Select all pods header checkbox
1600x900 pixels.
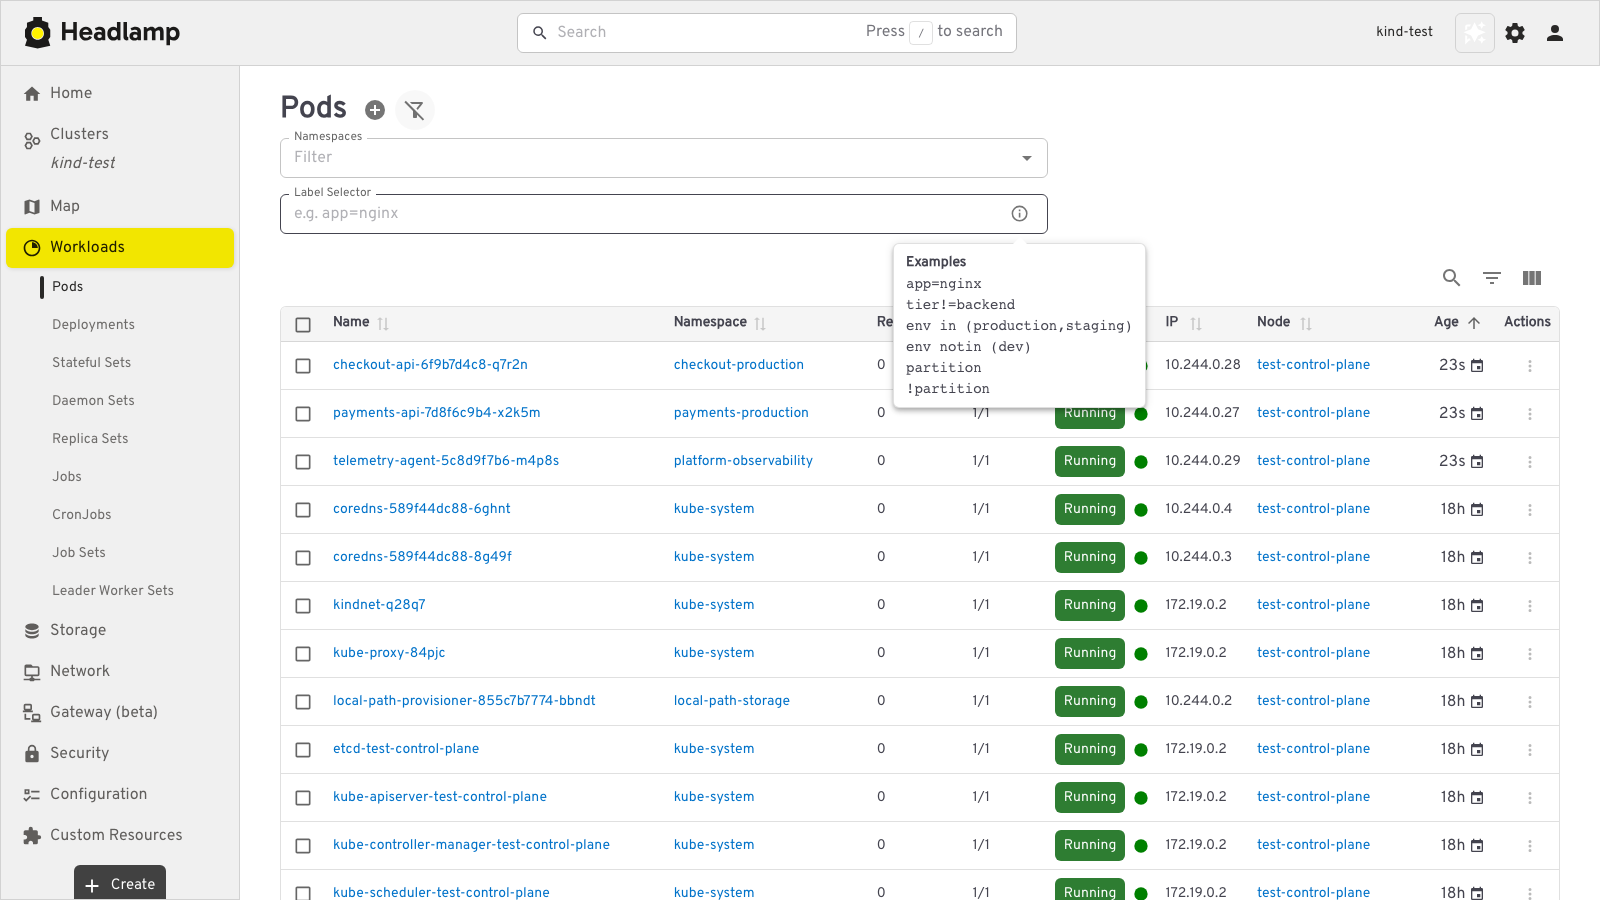(x=303, y=324)
